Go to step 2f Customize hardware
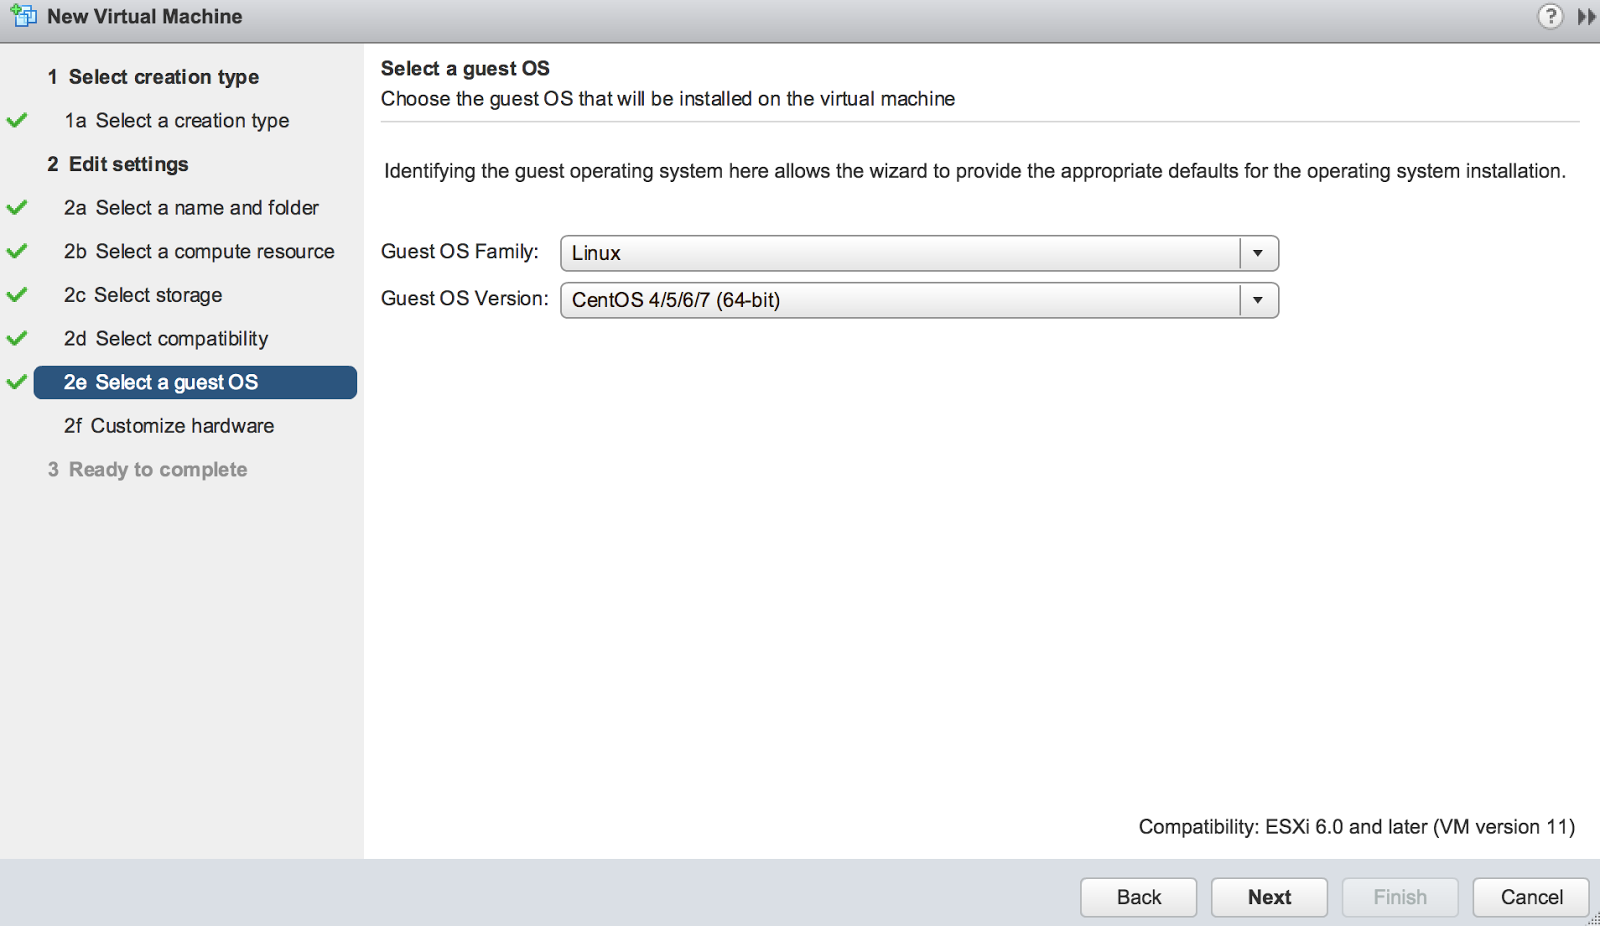The image size is (1600, 926). [x=169, y=426]
